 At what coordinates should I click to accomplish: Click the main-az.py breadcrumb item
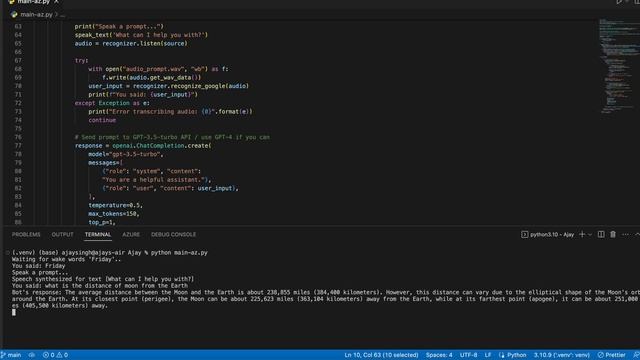click(36, 15)
